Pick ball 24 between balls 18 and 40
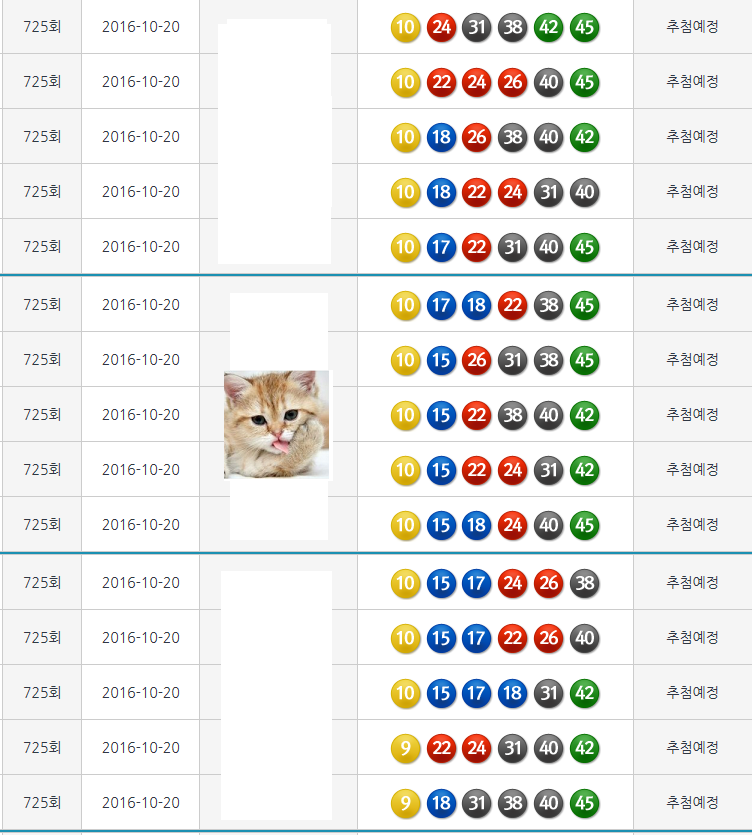Screen dimensions: 756x835 pos(513,525)
